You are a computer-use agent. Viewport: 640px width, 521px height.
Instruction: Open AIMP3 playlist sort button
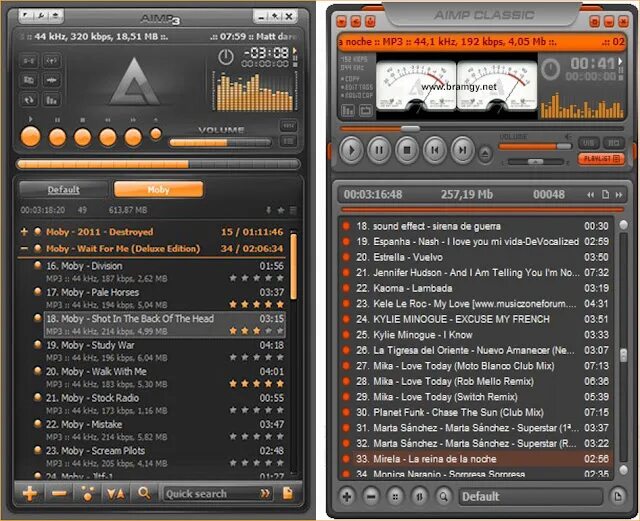116,494
